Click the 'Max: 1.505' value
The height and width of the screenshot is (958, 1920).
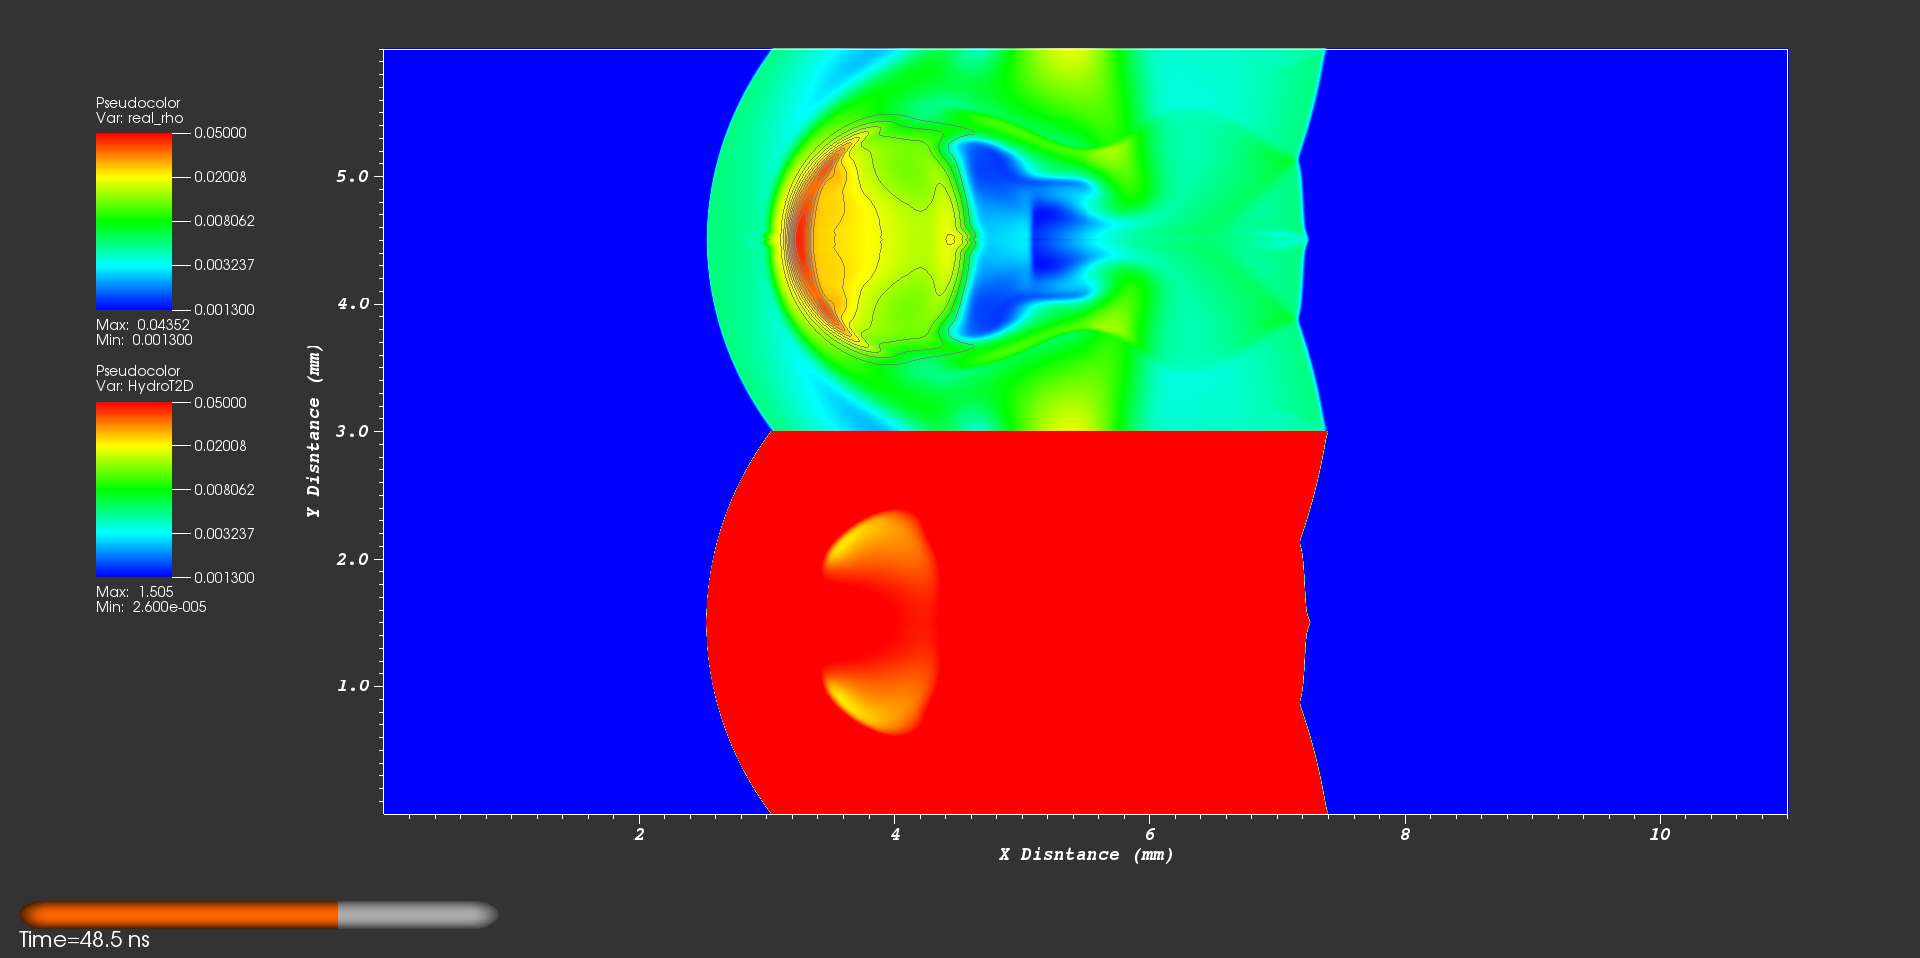pyautogui.click(x=135, y=592)
